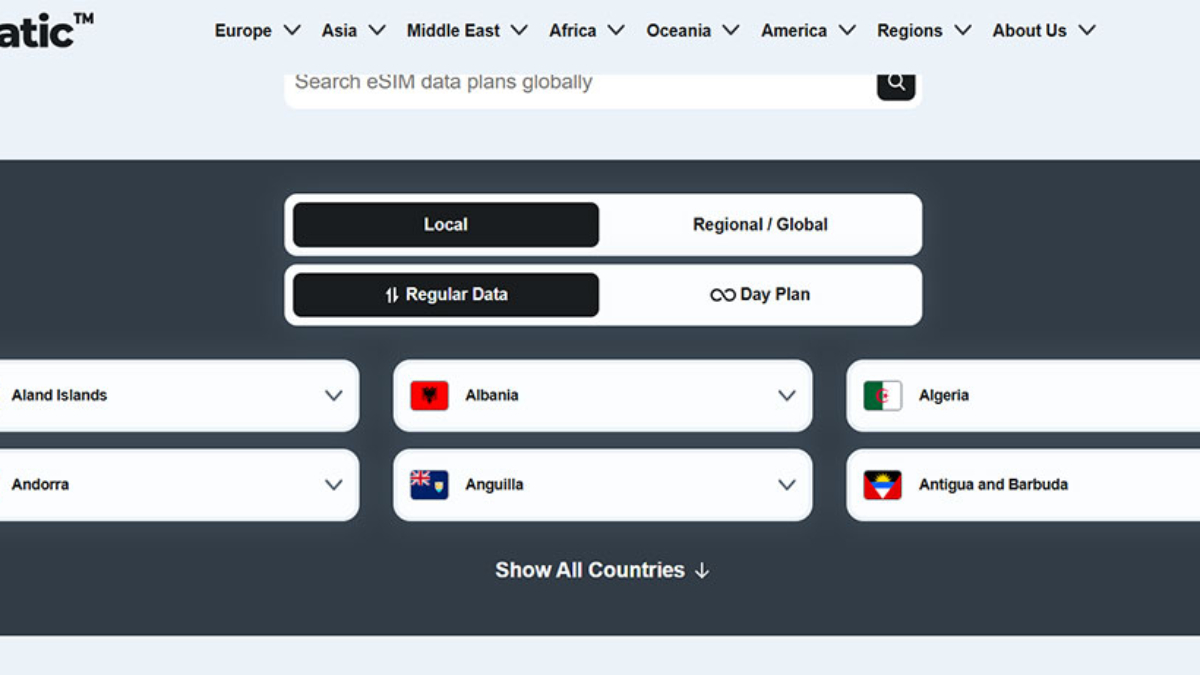
Task: Click the Antigua and Barbuda flag icon
Action: (x=882, y=485)
